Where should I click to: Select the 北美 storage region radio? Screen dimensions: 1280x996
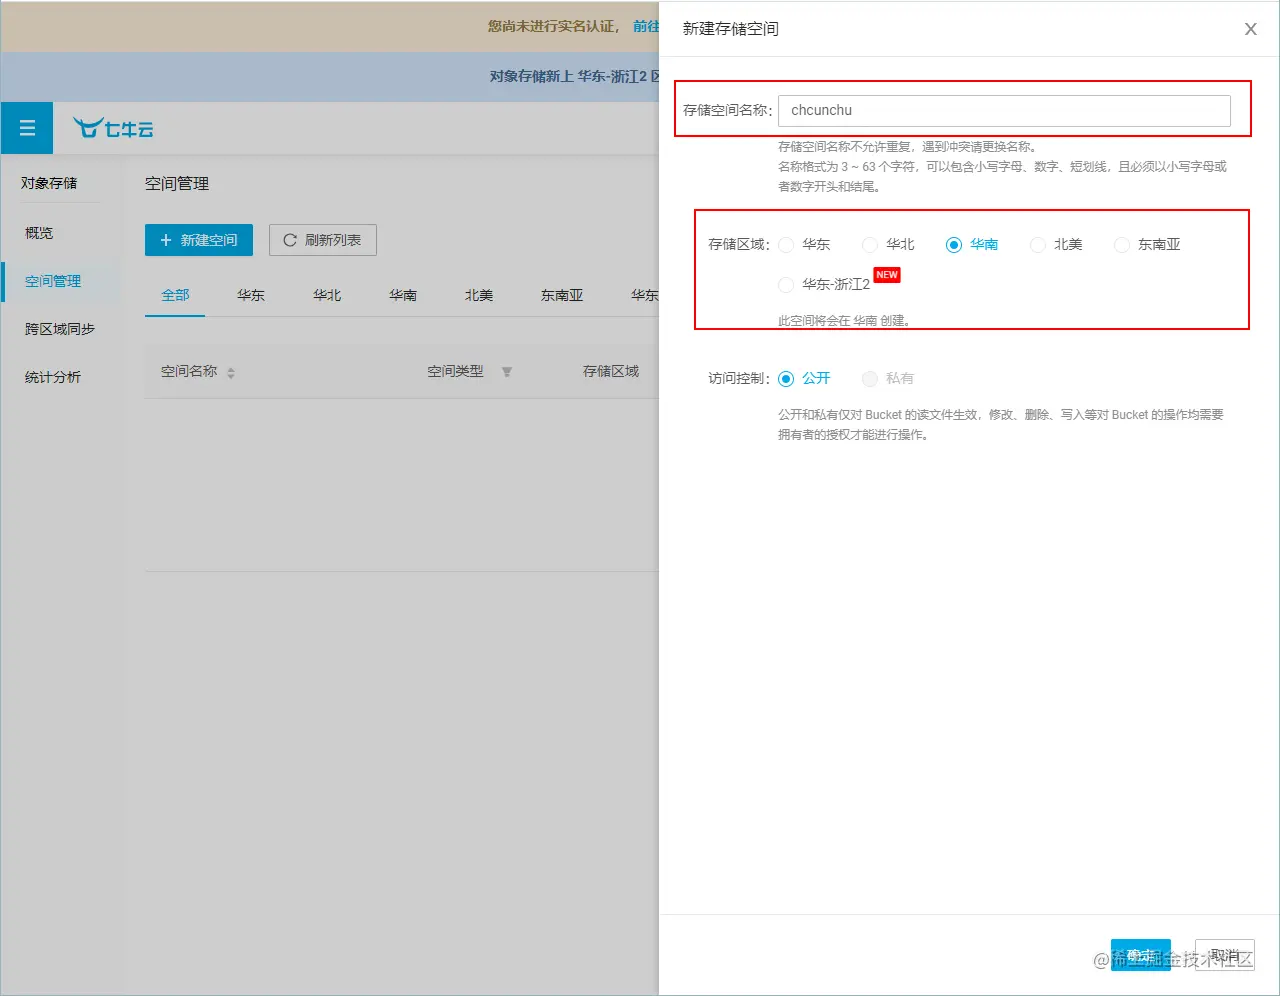click(x=1038, y=245)
